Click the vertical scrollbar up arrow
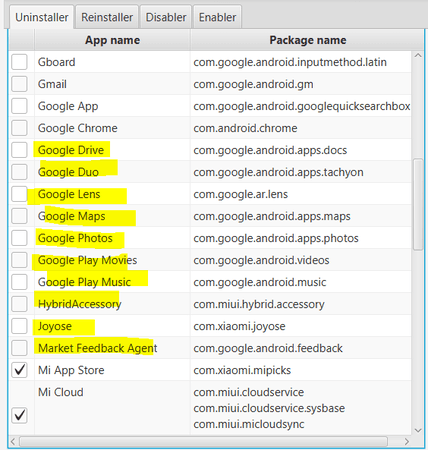428x450 pixels. tap(418, 56)
